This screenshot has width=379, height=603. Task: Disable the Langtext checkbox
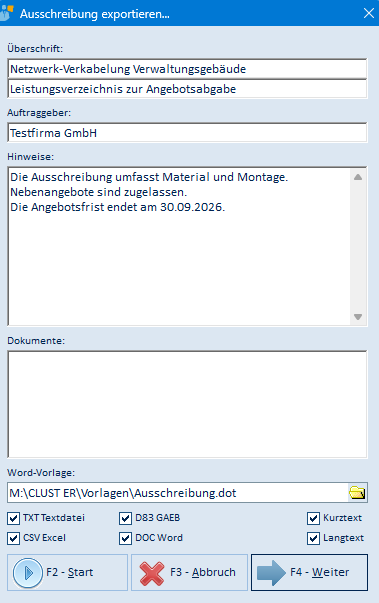coord(313,538)
